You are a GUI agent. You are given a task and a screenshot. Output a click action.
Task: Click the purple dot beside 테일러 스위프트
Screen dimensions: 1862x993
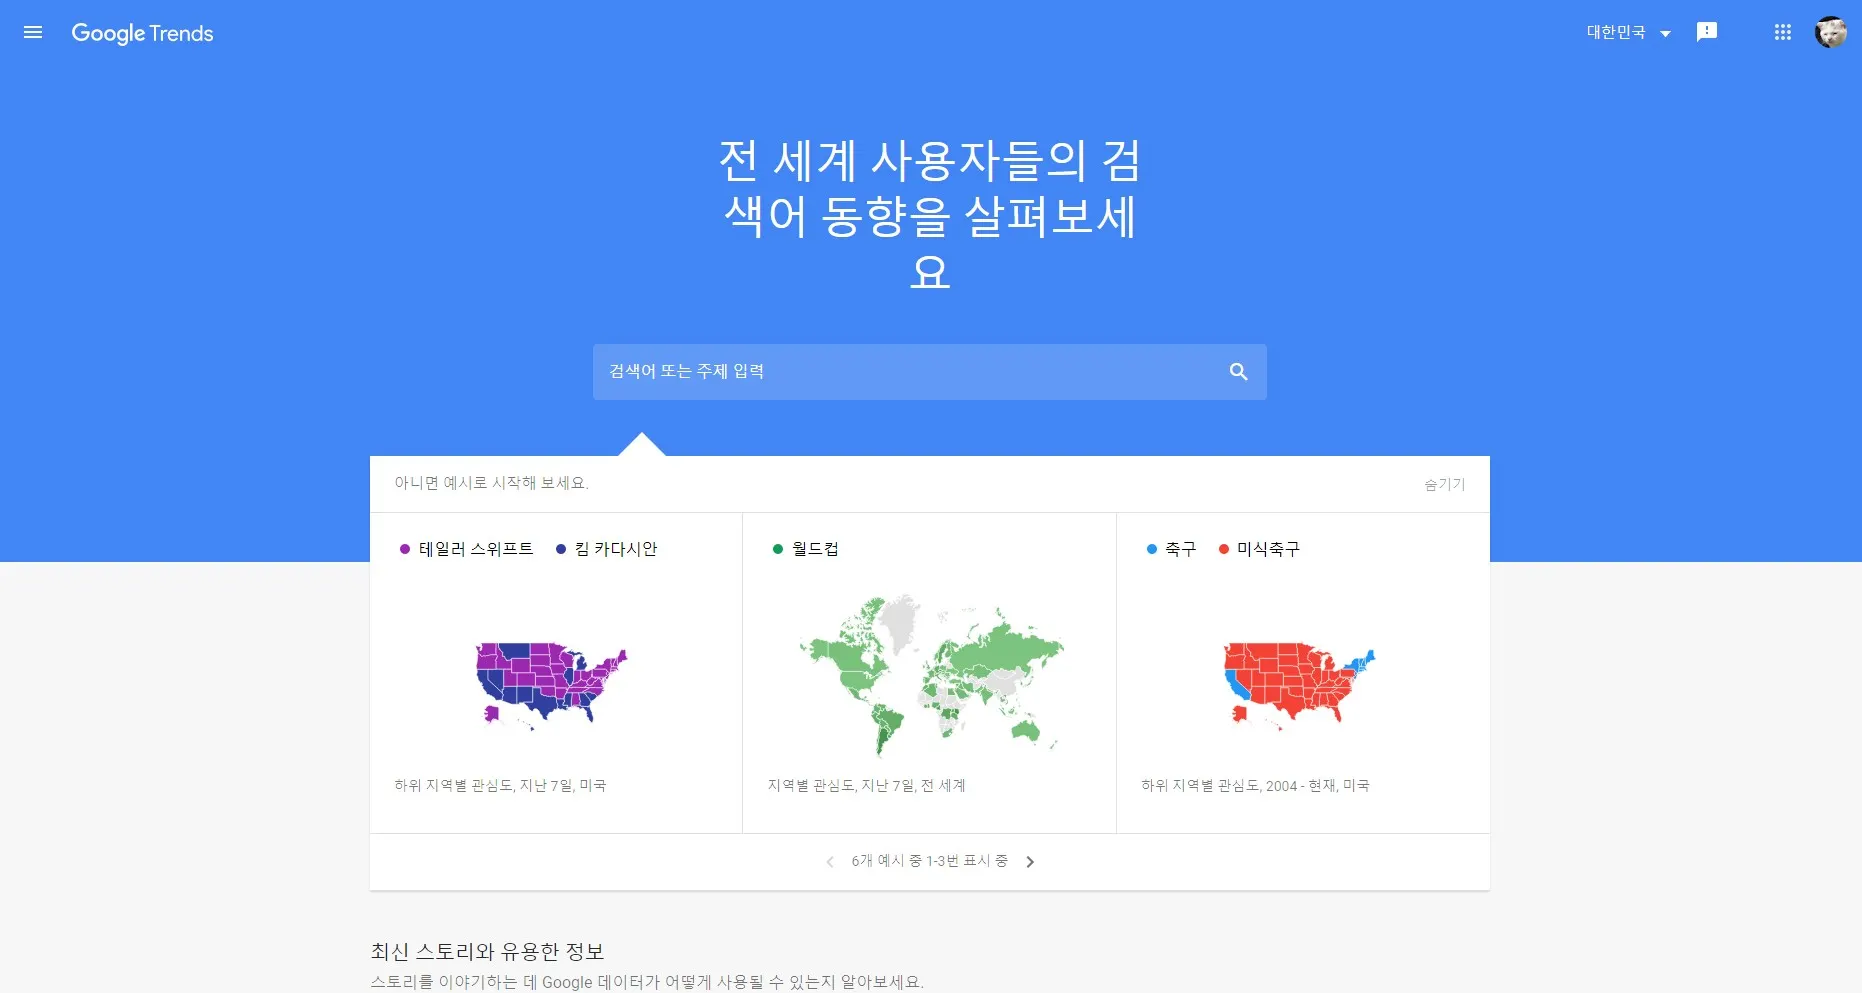coord(405,549)
